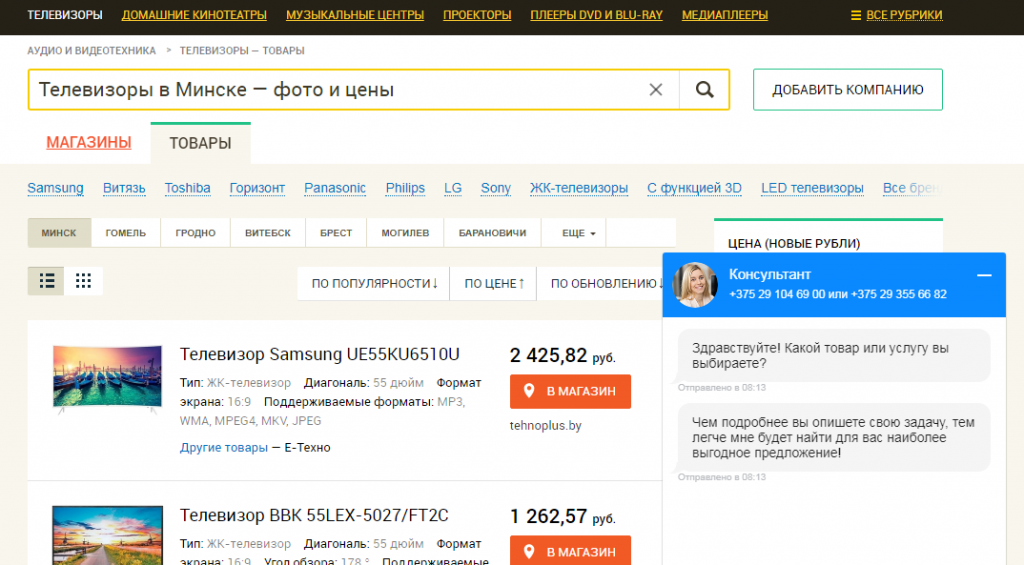Select МОГИЛЕВ city filter
This screenshot has width=1024, height=565.
[x=405, y=233]
